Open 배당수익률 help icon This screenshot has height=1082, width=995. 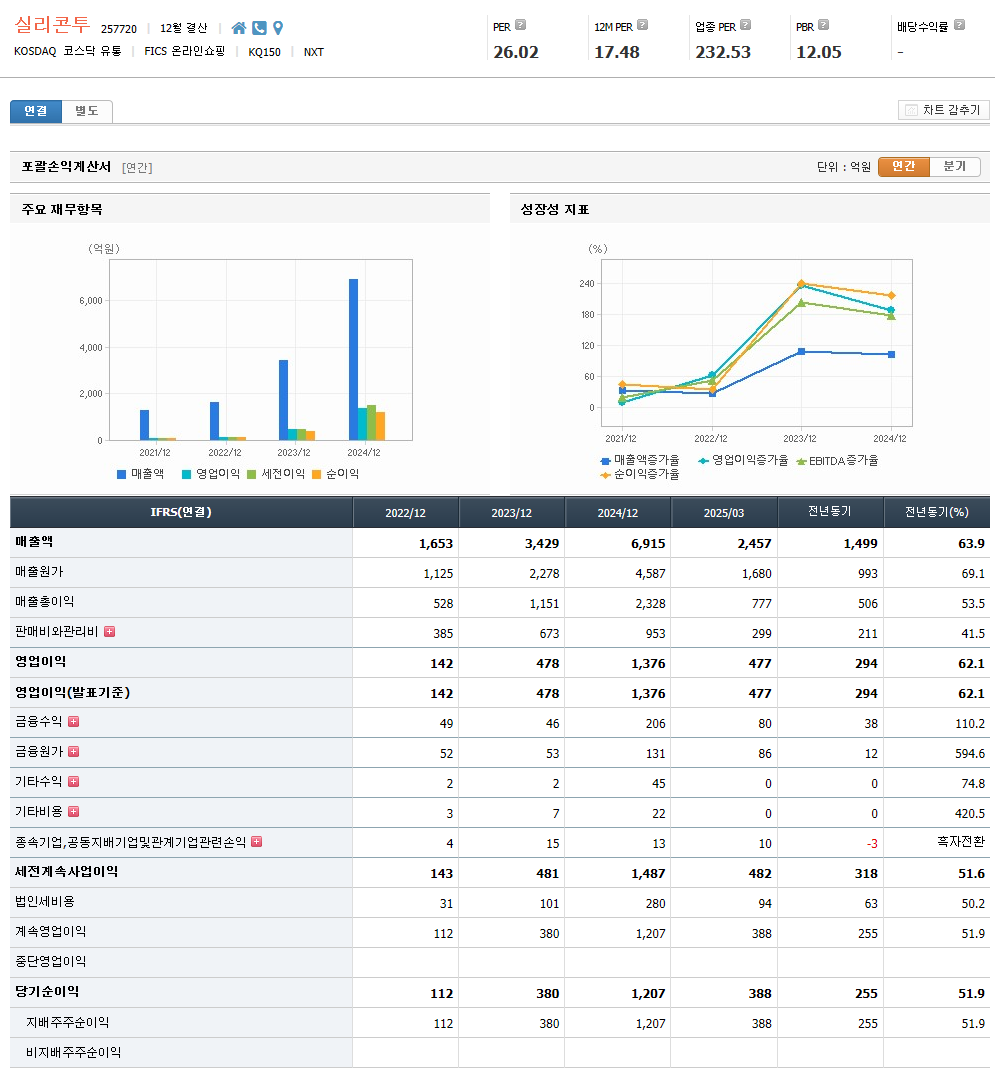coord(959,25)
